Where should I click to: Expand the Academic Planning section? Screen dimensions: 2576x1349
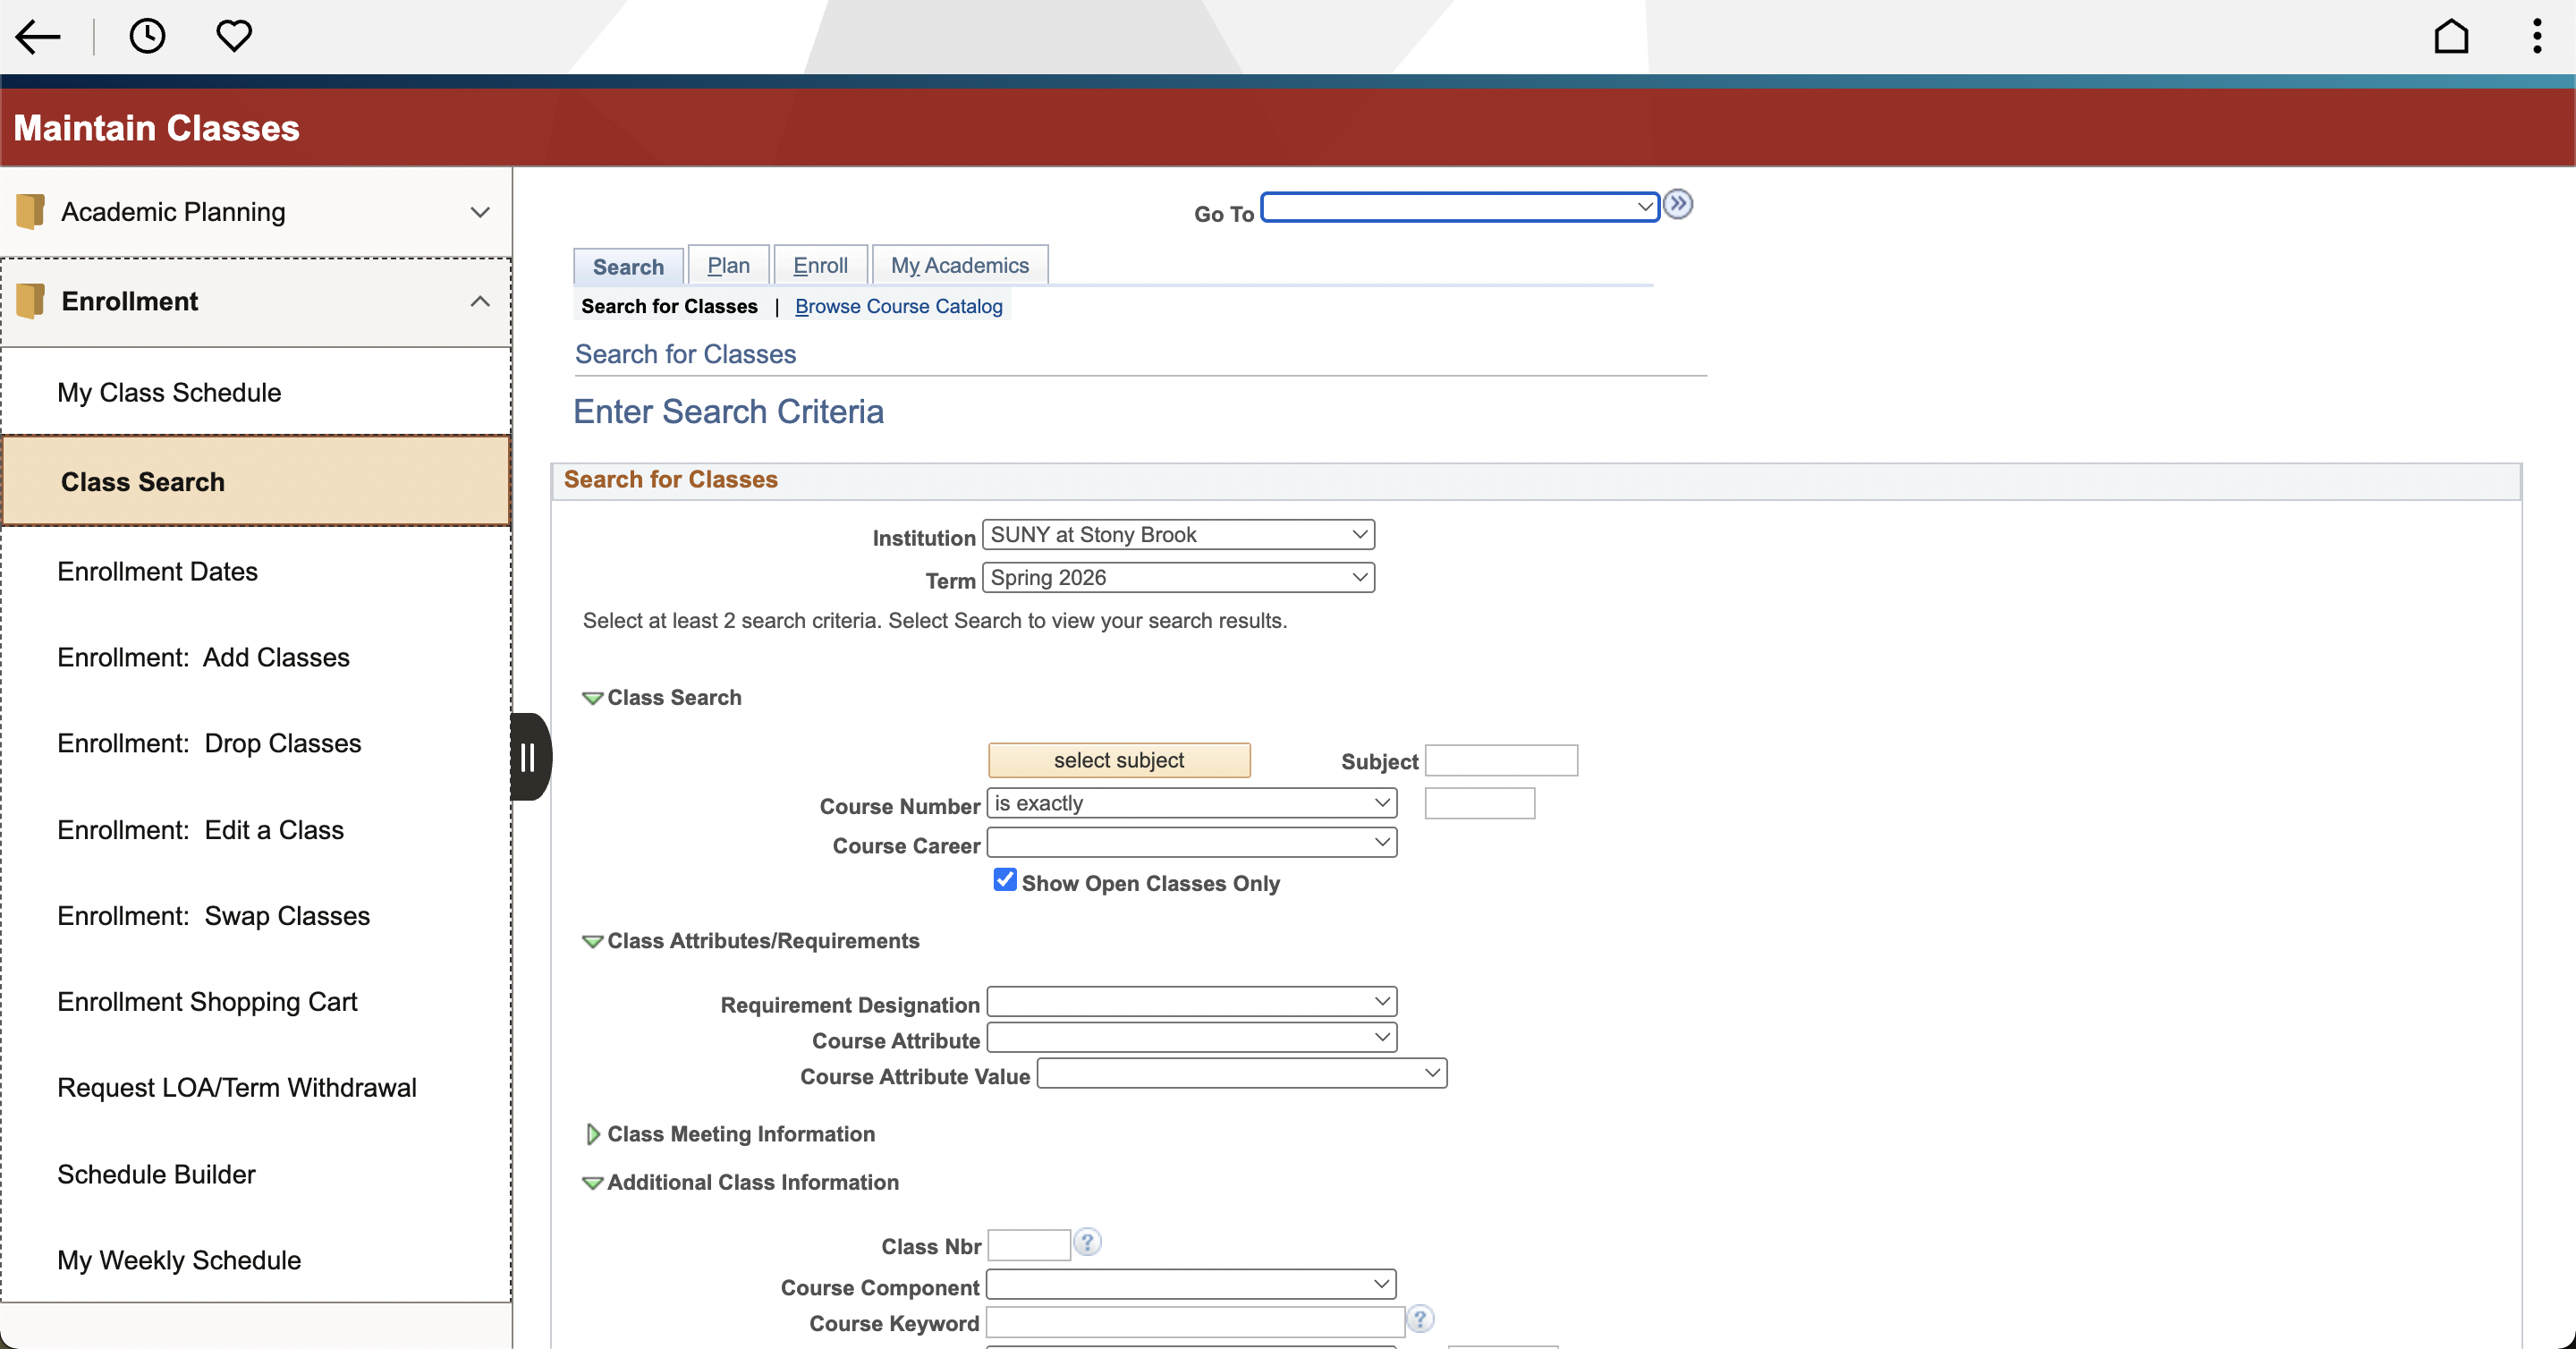pyautogui.click(x=480, y=212)
